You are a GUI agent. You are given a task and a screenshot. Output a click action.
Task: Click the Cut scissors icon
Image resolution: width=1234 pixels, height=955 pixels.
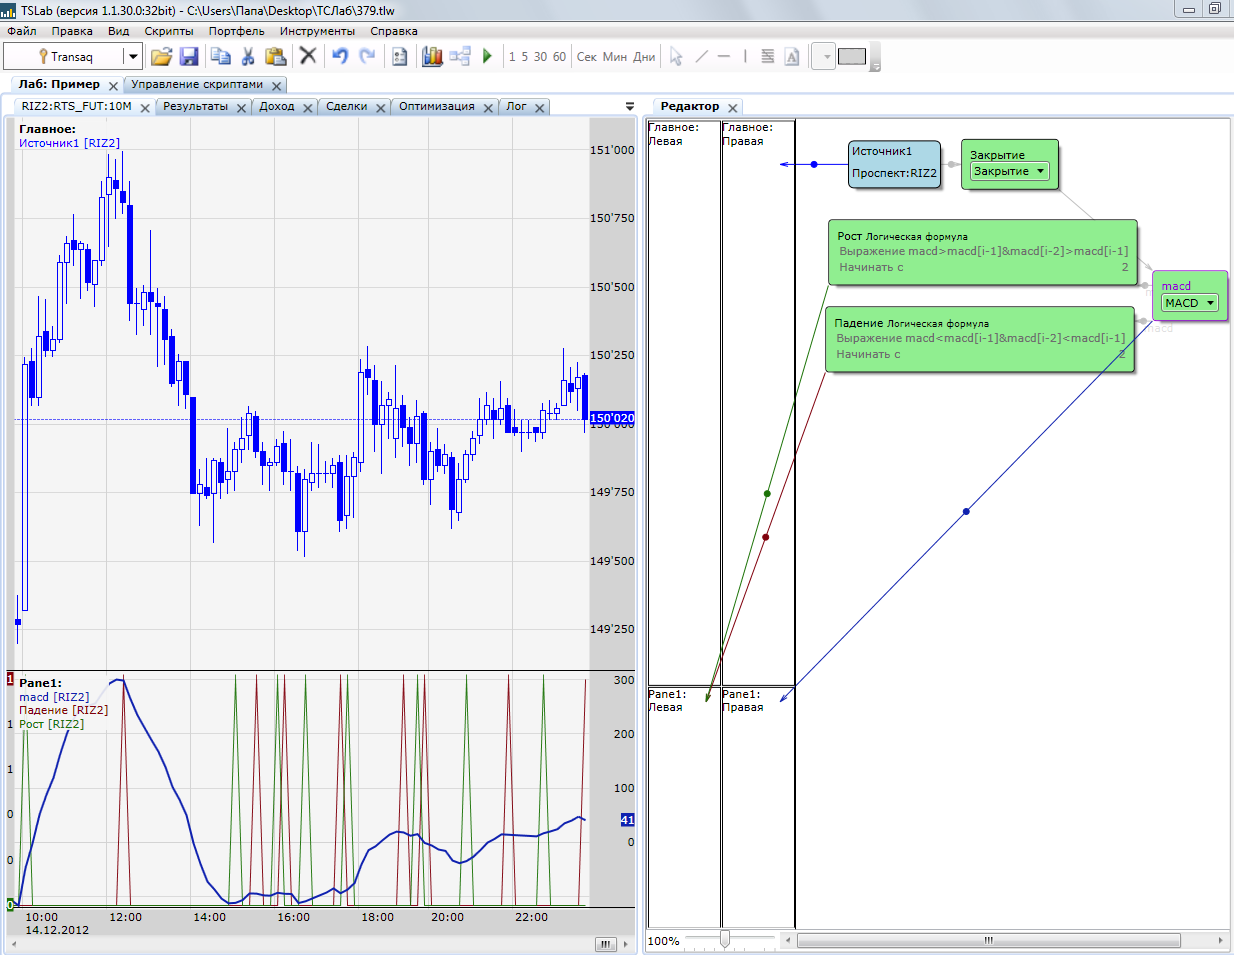click(248, 56)
